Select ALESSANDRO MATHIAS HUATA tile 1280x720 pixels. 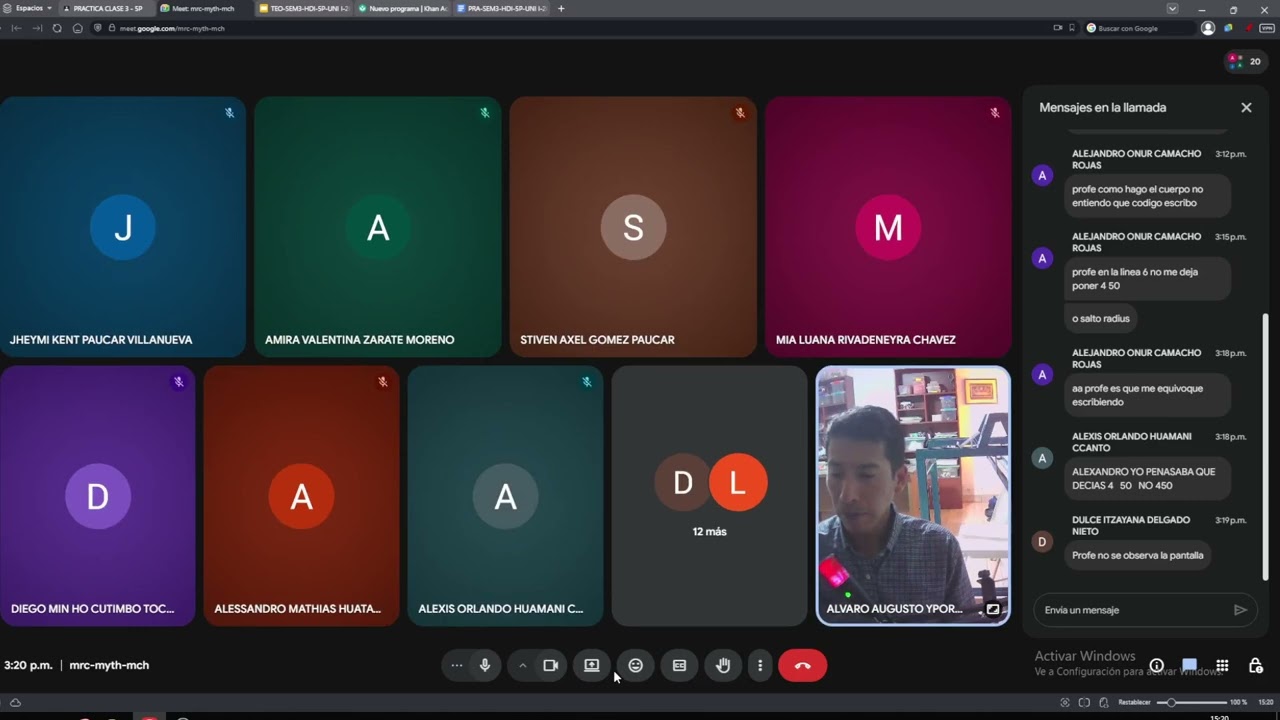tap(301, 496)
